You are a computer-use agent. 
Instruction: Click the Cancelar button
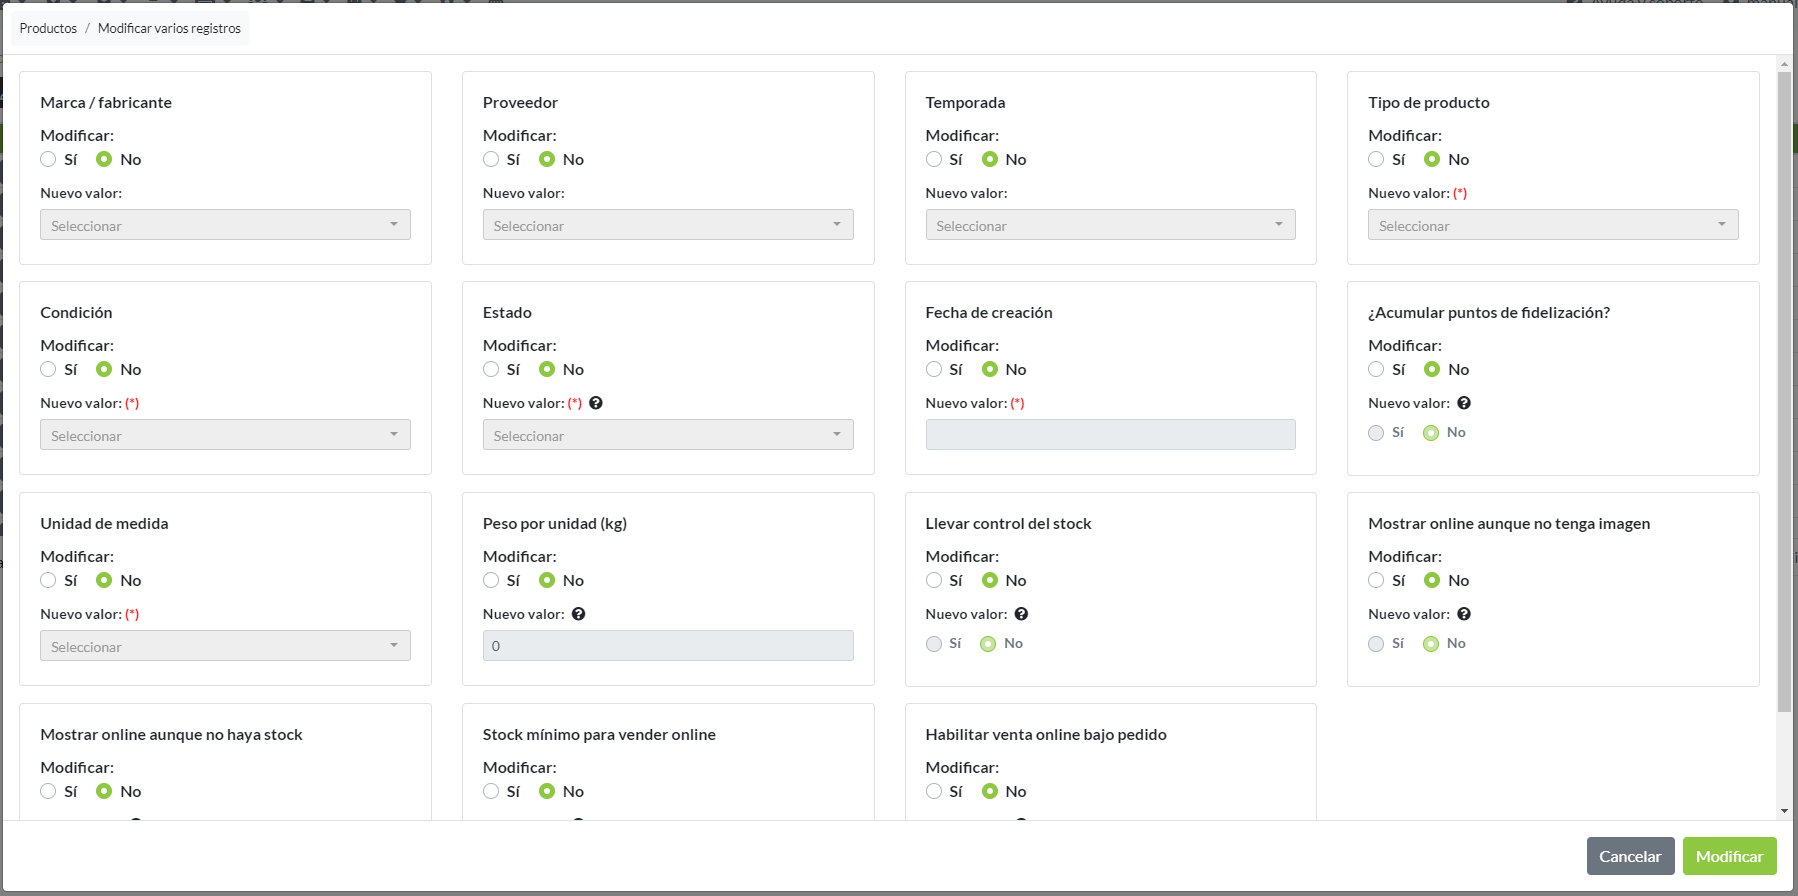coord(1629,856)
